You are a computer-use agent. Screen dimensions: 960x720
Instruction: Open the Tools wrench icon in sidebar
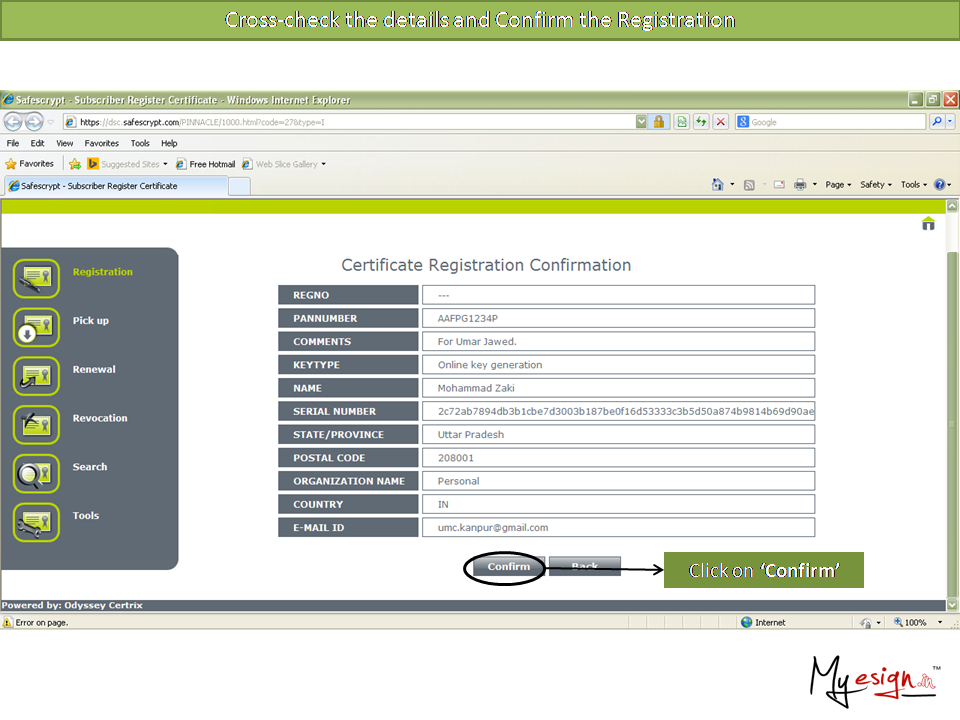[37, 521]
